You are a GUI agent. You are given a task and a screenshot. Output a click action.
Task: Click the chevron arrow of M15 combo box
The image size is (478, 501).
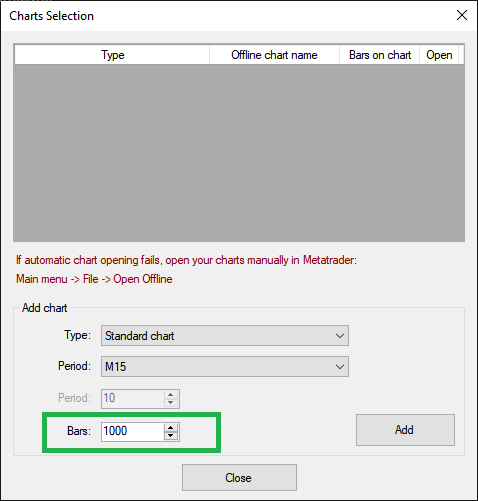coord(340,367)
